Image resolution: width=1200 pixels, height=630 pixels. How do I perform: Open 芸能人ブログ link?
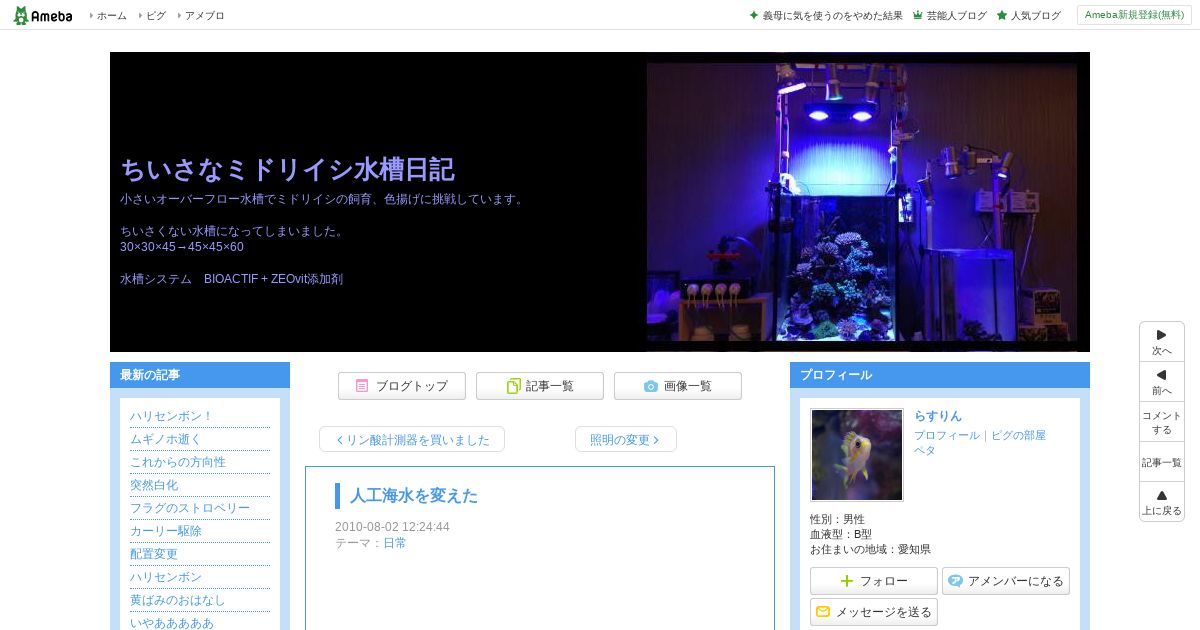[x=956, y=16]
